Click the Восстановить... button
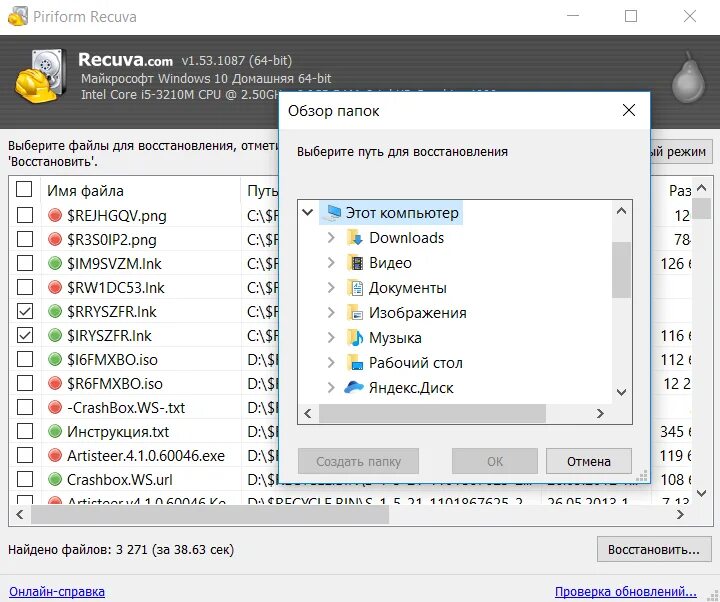Image resolution: width=720 pixels, height=602 pixels. 654,549
